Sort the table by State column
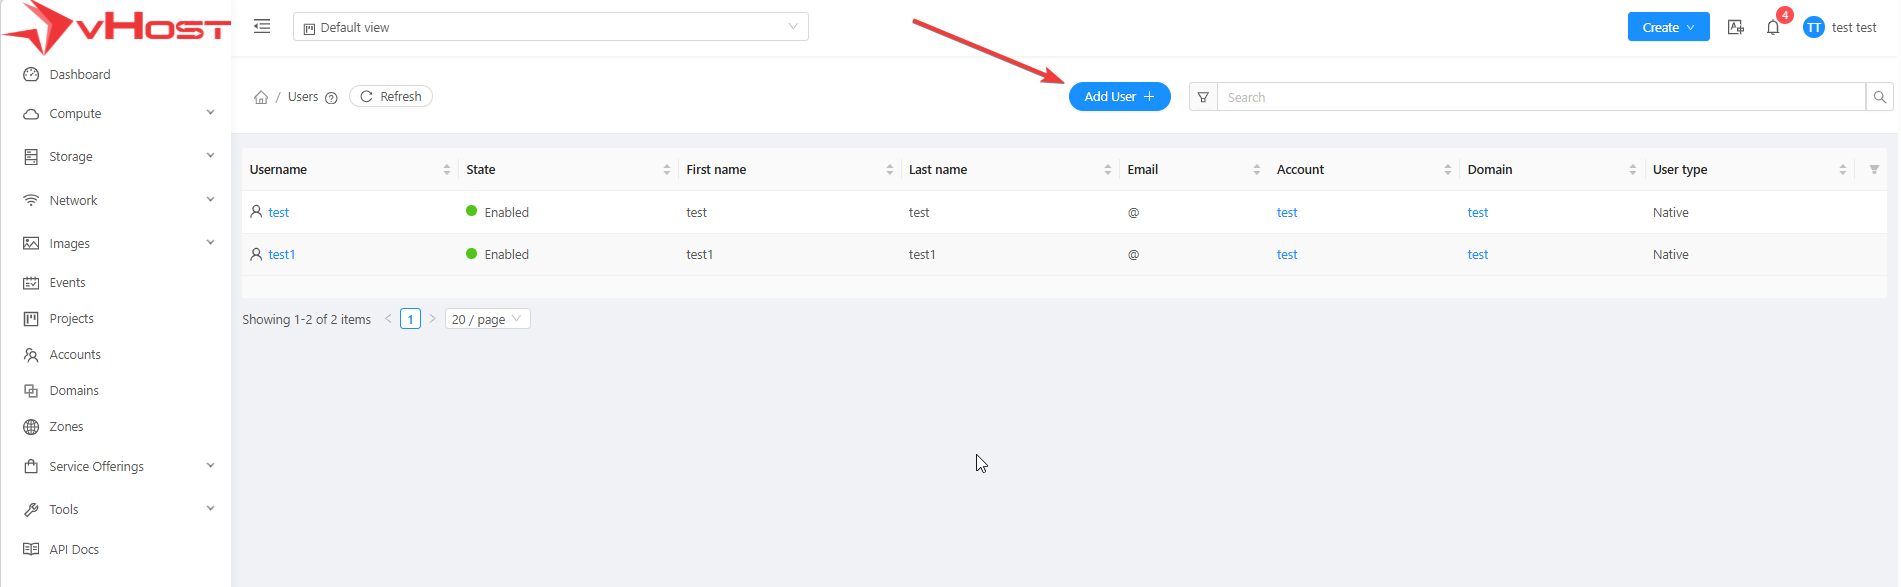Screen dimensions: 1901x587 (x=666, y=170)
